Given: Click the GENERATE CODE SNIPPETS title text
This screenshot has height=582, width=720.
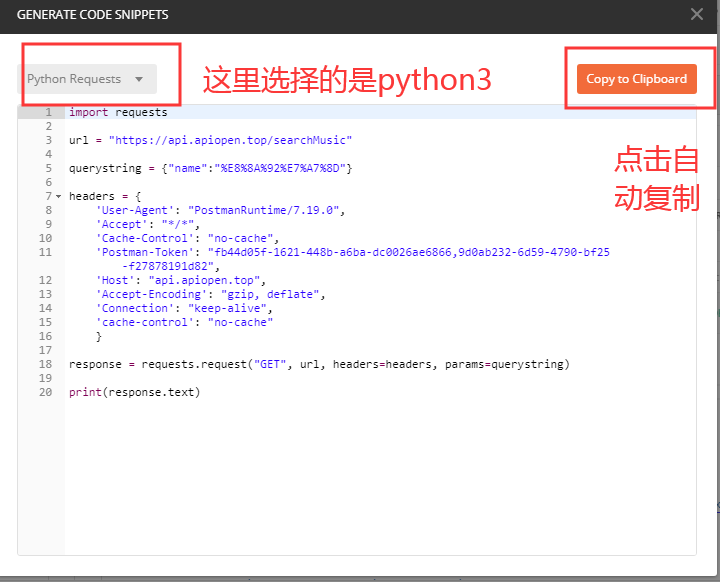Looking at the screenshot, I should pyautogui.click(x=93, y=15).
